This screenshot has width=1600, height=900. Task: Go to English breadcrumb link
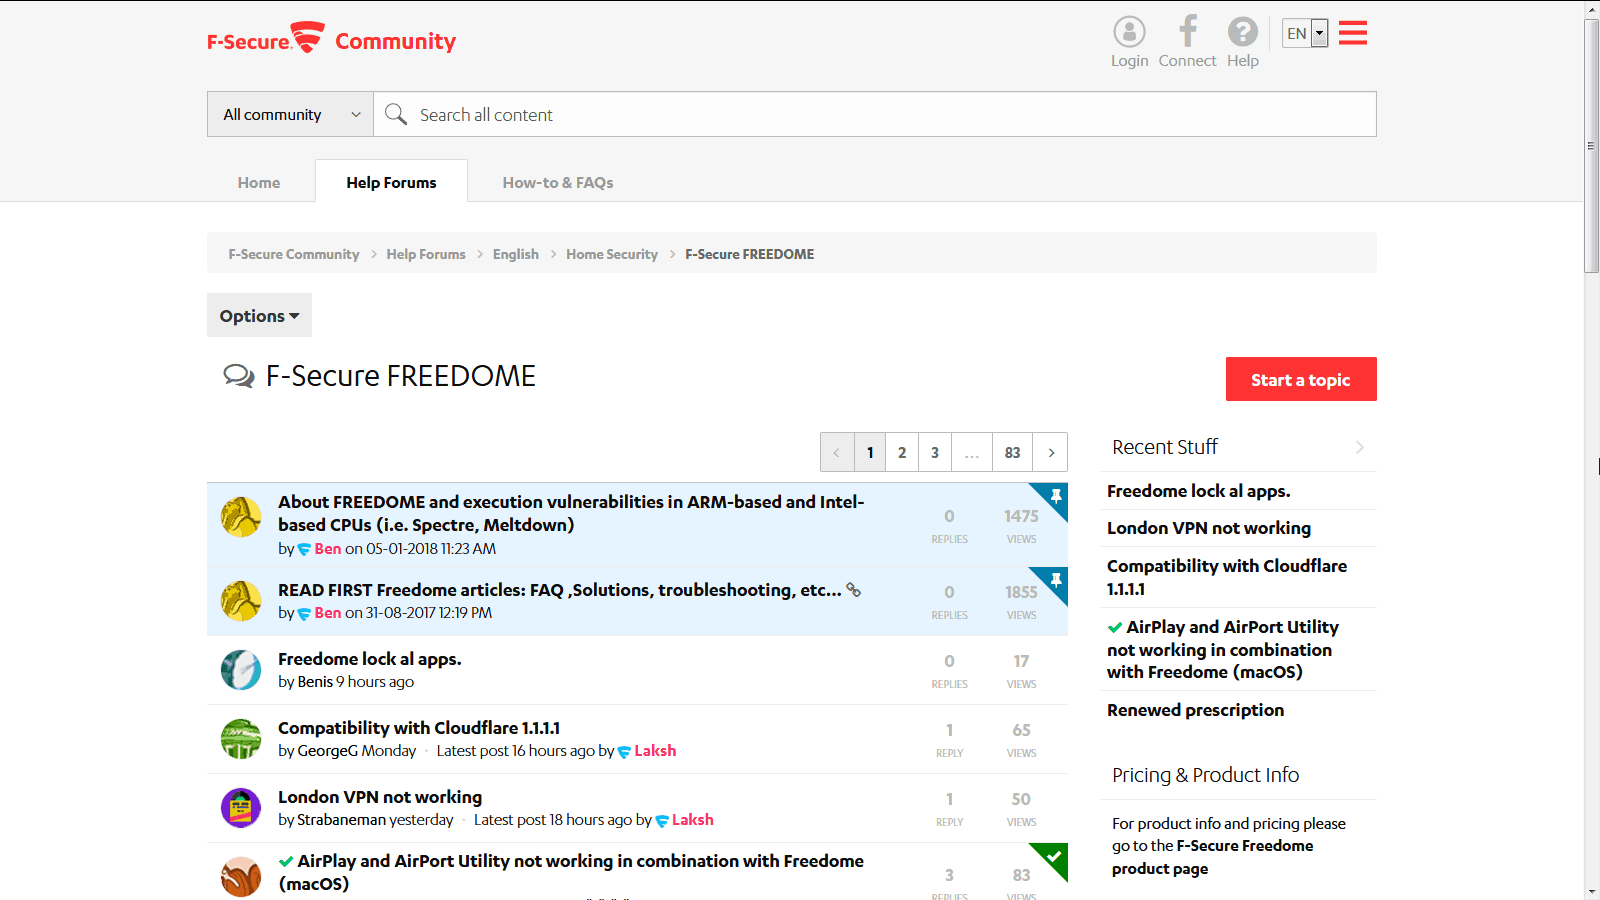click(x=516, y=254)
